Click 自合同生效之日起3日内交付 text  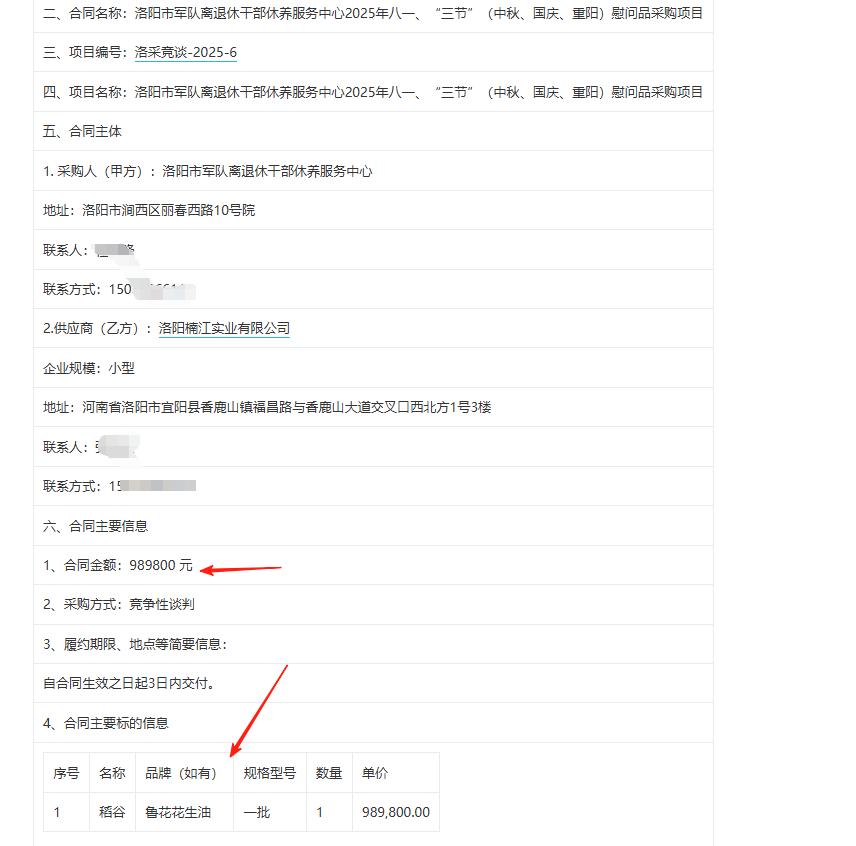click(x=128, y=683)
